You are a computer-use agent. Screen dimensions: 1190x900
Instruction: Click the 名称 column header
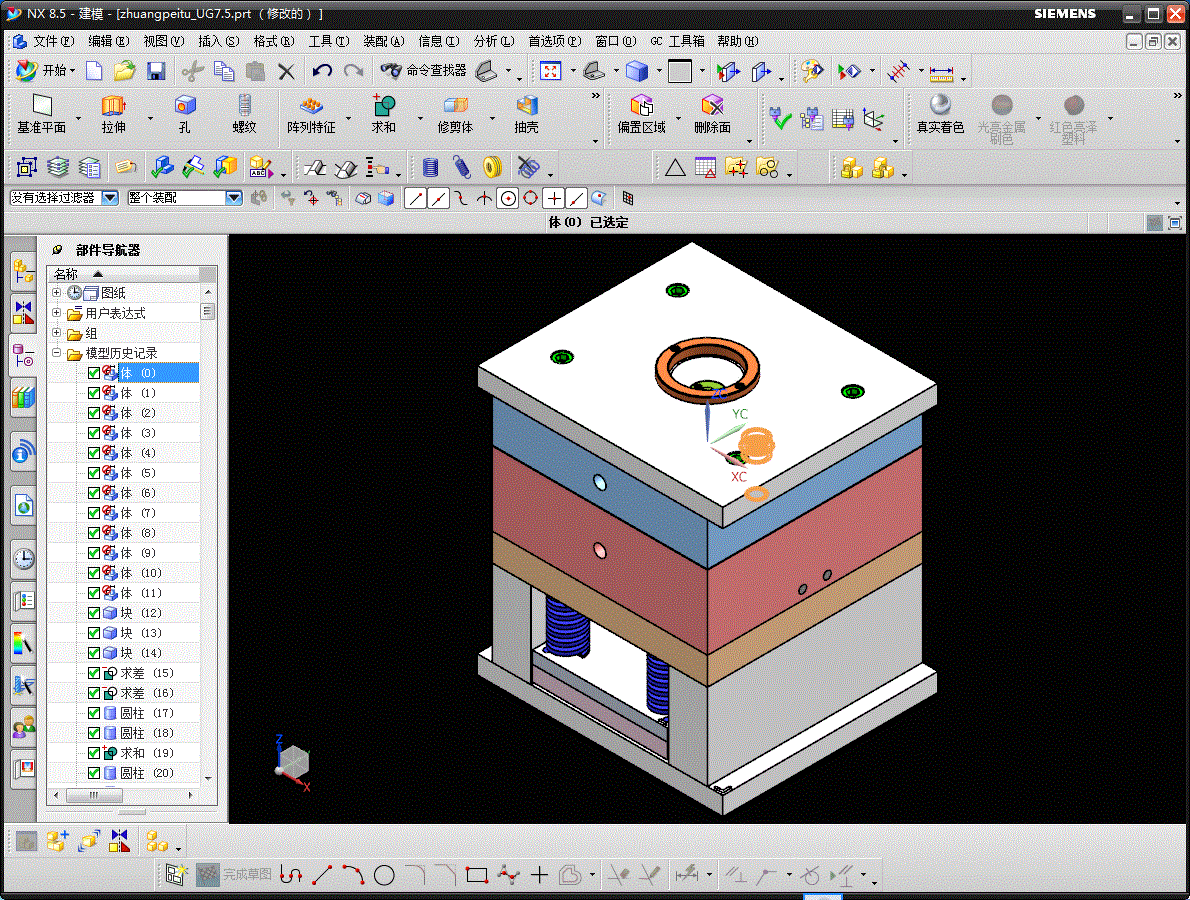click(x=66, y=274)
